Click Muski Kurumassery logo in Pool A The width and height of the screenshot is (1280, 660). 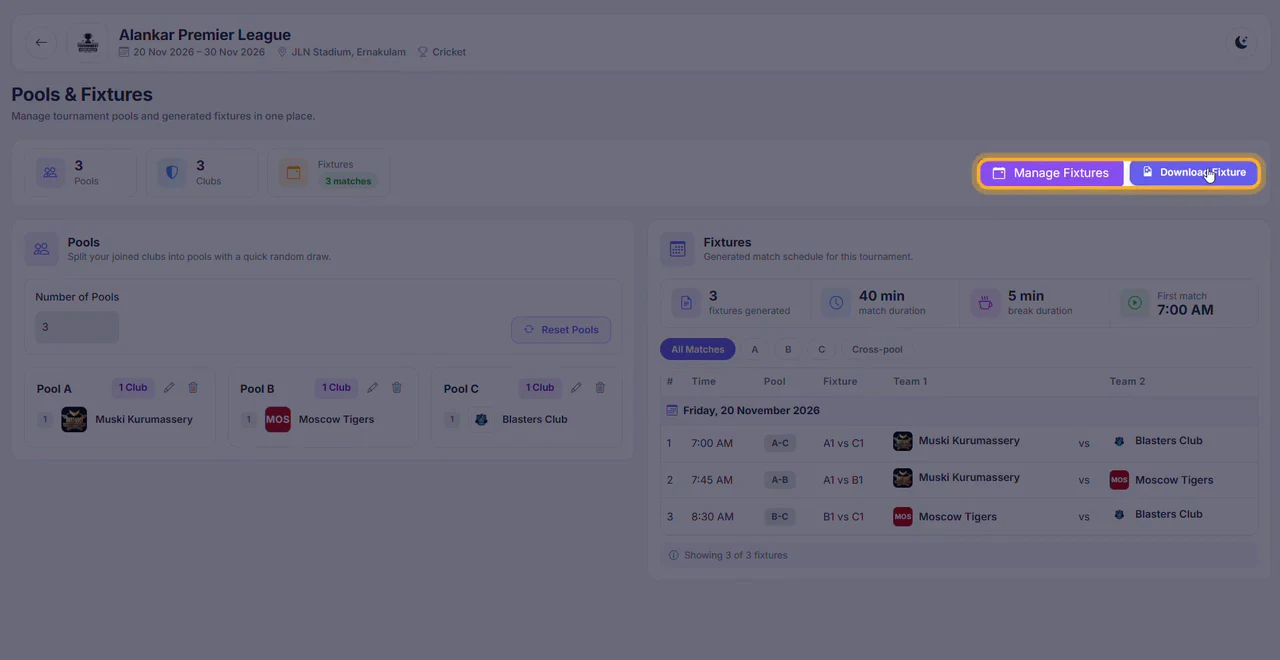click(74, 420)
